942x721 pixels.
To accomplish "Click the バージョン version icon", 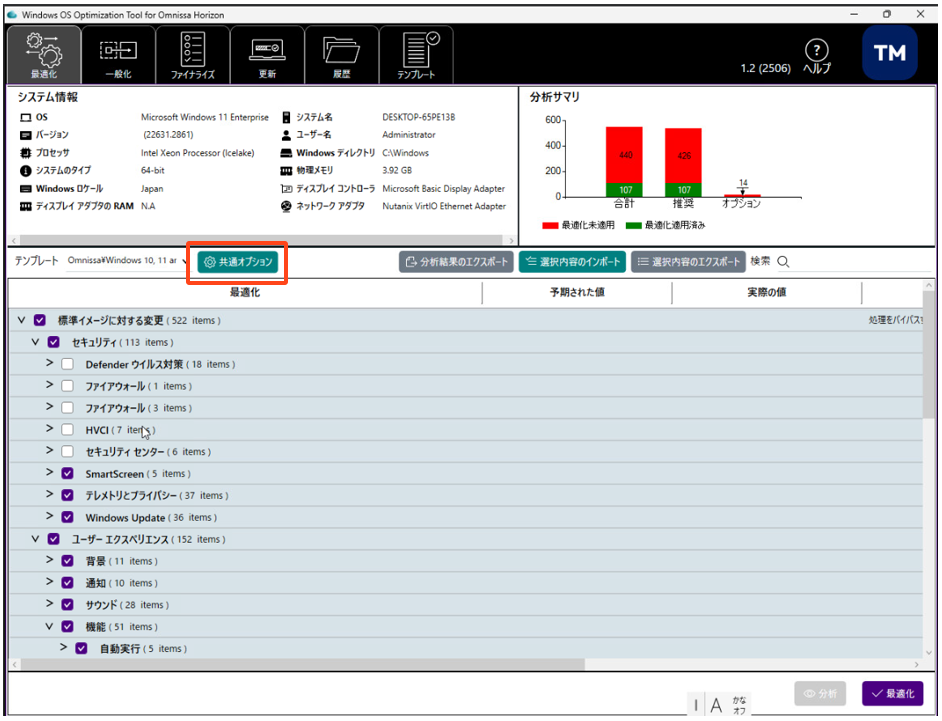I will pos(25,135).
